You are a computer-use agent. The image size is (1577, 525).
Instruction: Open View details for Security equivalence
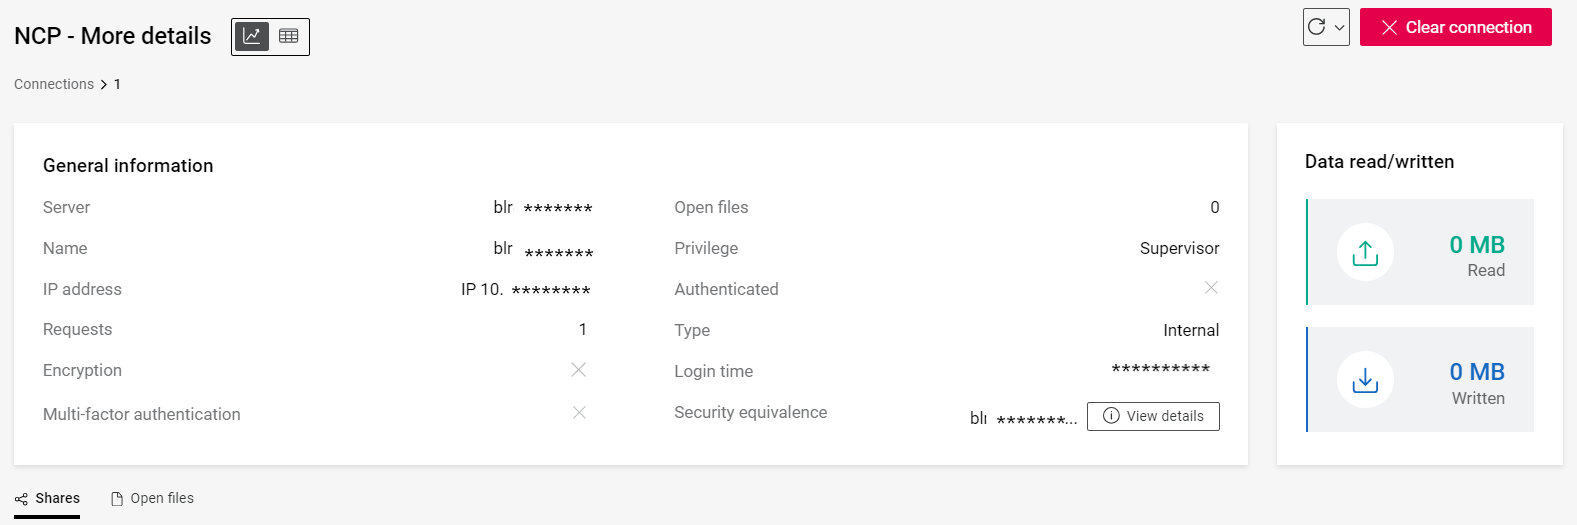[1153, 416]
